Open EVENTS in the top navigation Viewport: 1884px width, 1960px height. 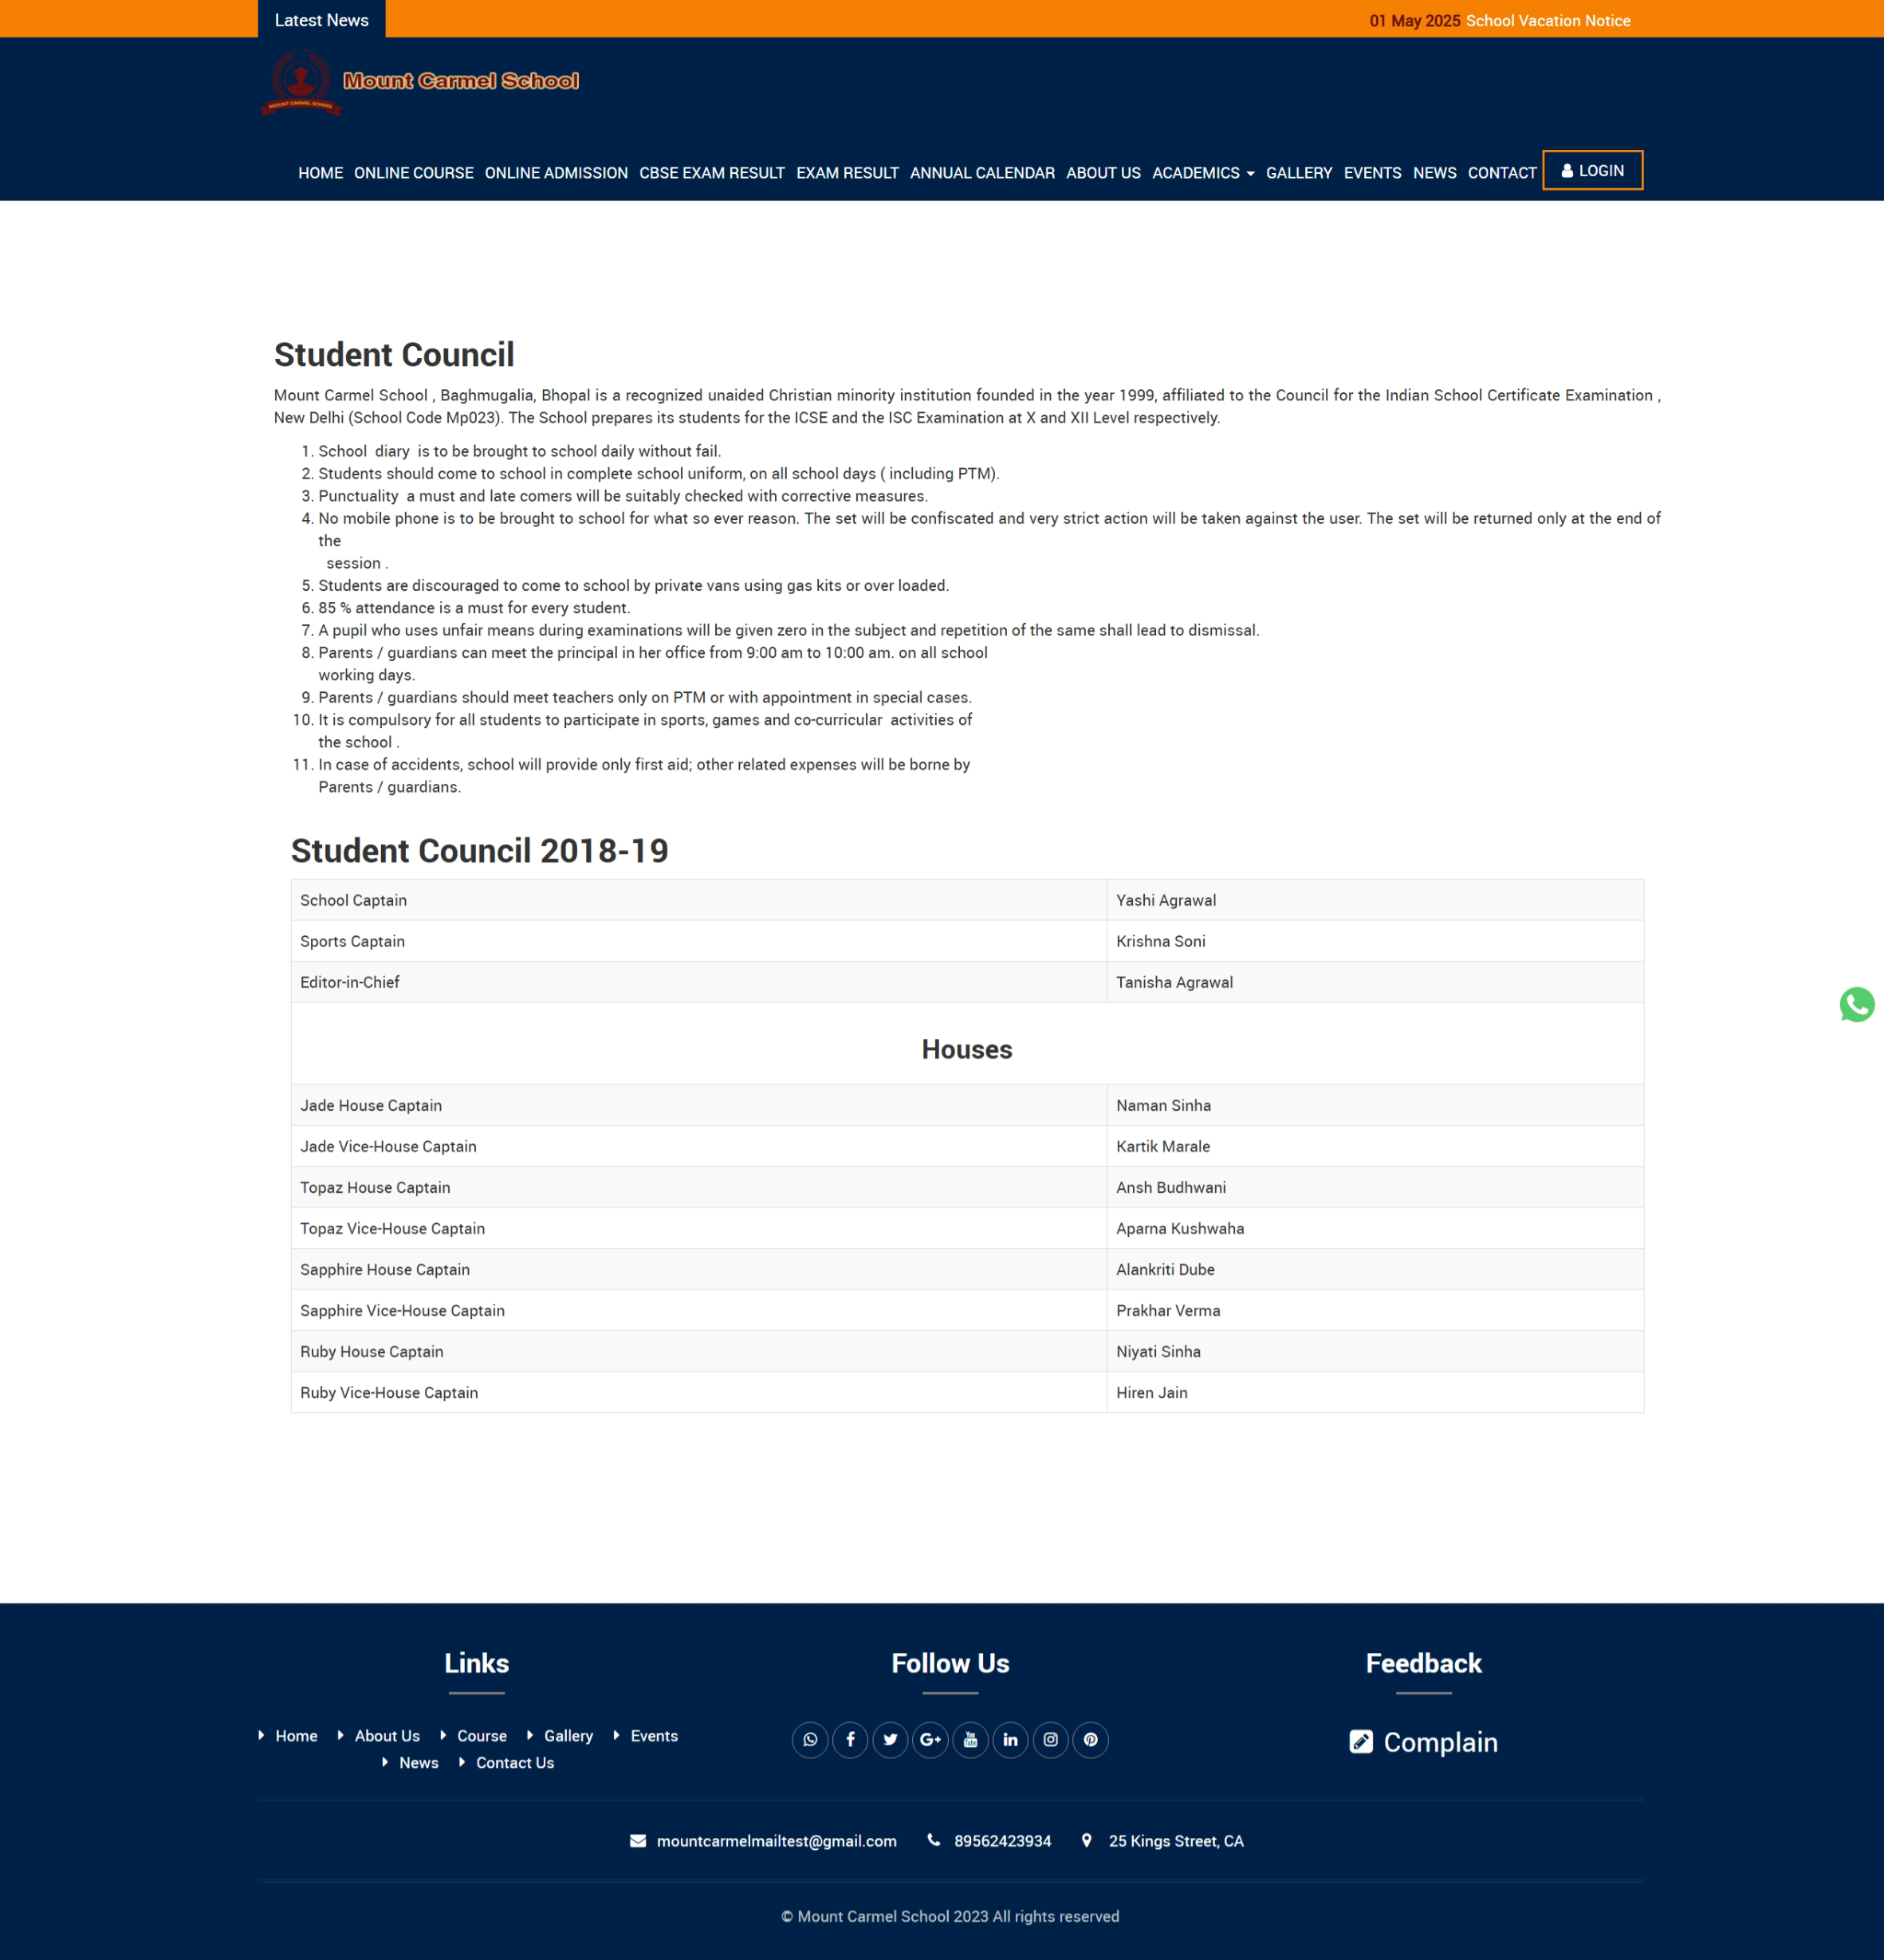click(x=1372, y=173)
